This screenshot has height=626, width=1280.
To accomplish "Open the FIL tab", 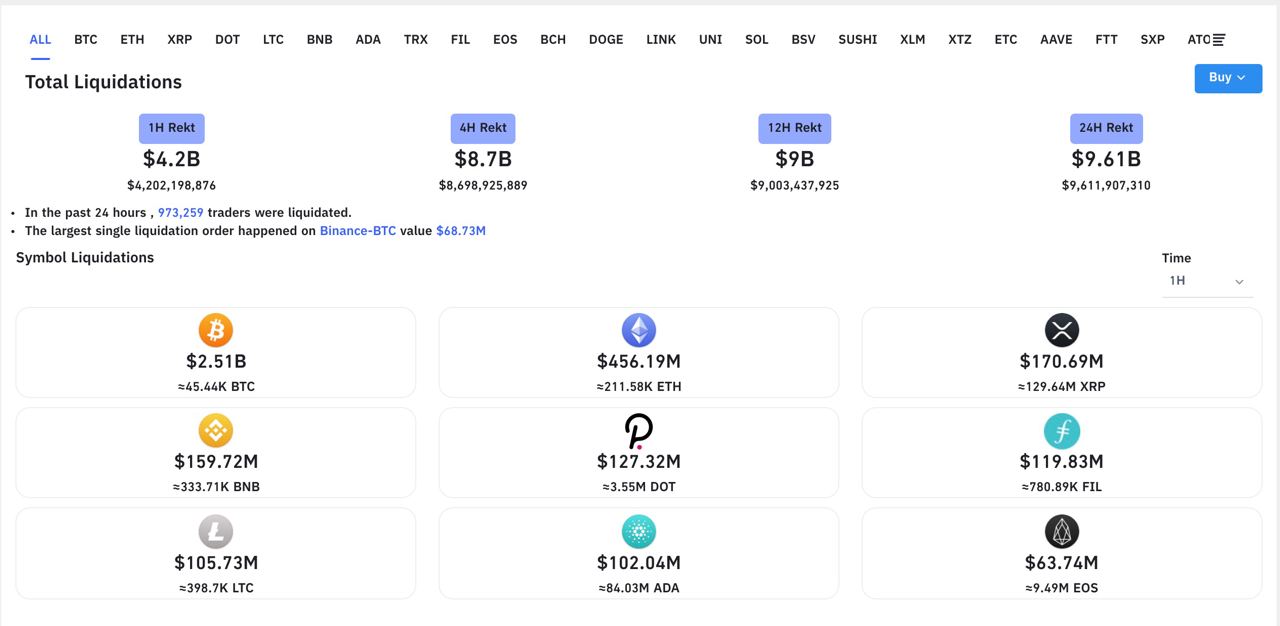I will click(x=460, y=40).
